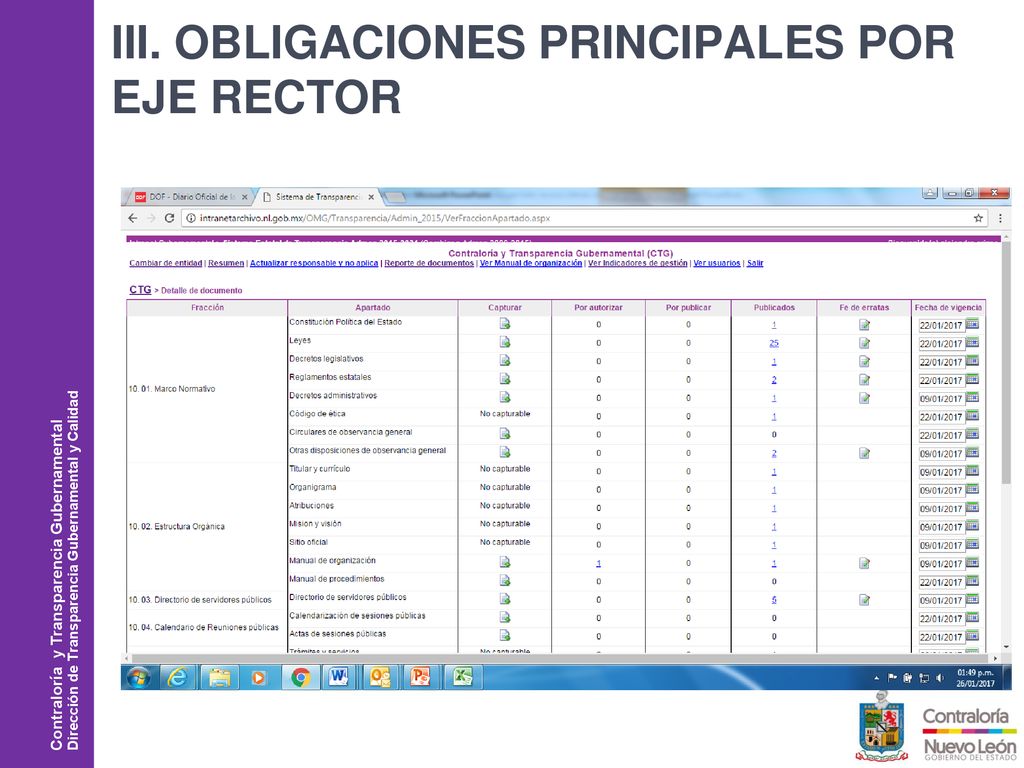Open capture icon for Circulares de observancia general
This screenshot has width=1024, height=768.
[504, 433]
